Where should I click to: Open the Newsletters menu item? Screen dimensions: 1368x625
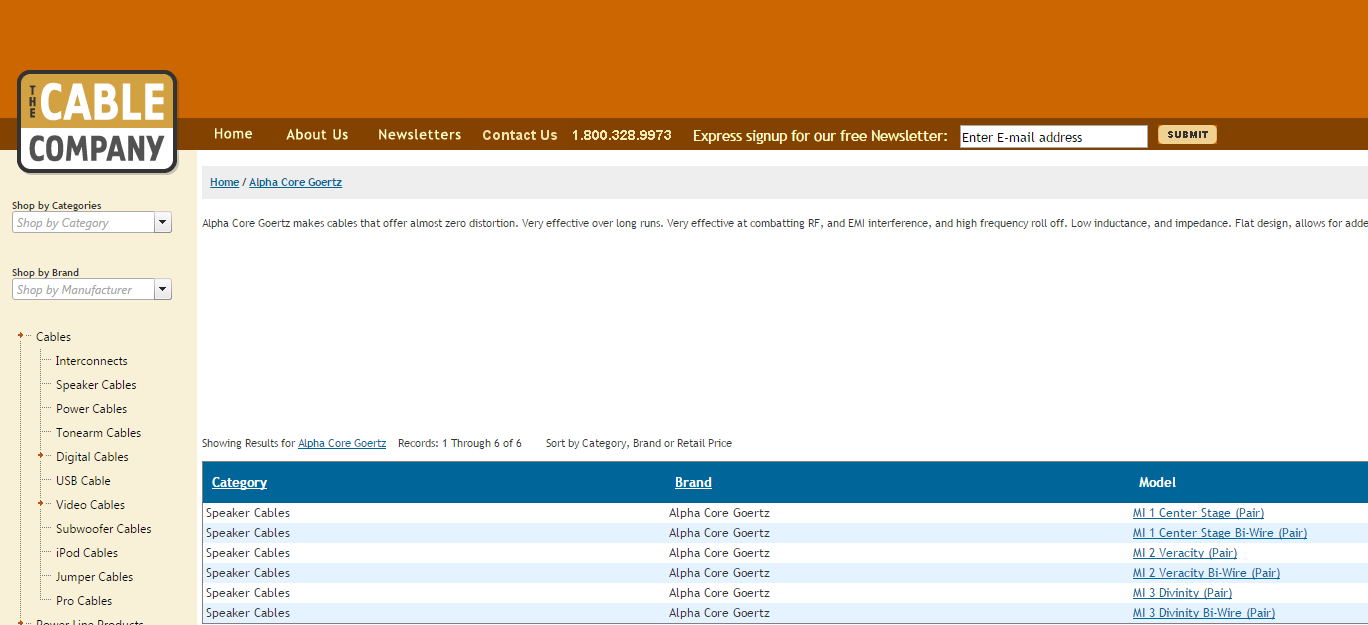pos(419,135)
